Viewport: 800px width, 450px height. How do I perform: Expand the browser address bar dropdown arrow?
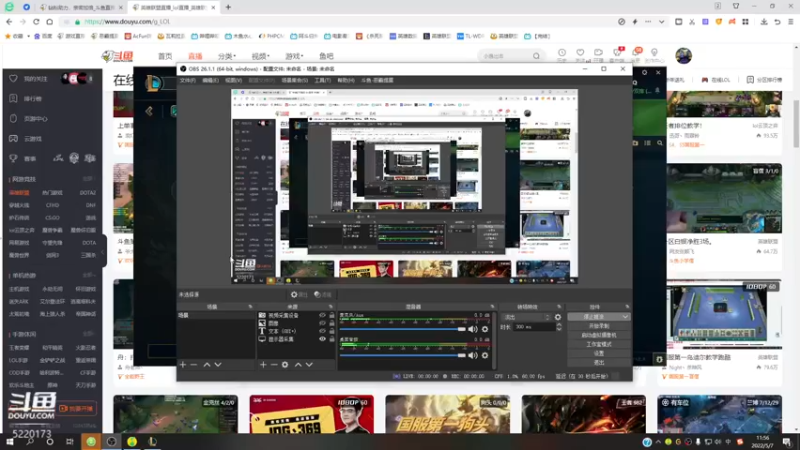661,22
